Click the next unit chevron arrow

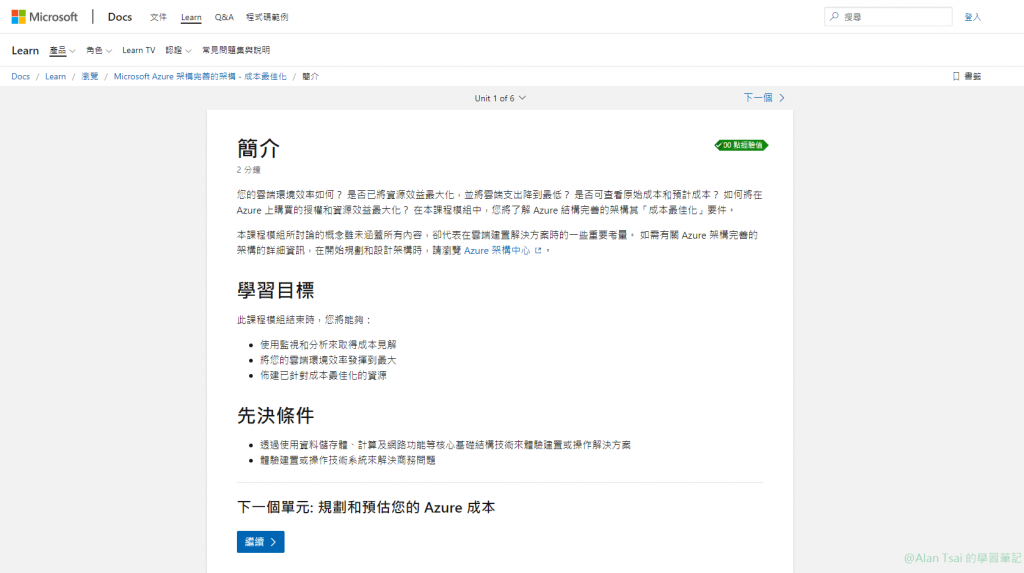[x=782, y=97]
